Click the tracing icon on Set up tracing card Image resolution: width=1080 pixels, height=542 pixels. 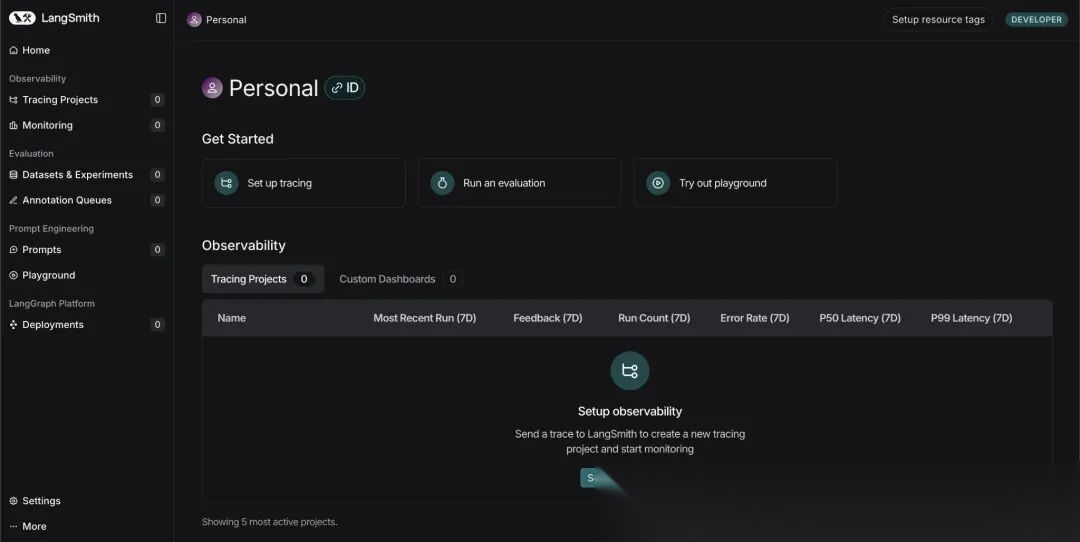click(x=226, y=183)
